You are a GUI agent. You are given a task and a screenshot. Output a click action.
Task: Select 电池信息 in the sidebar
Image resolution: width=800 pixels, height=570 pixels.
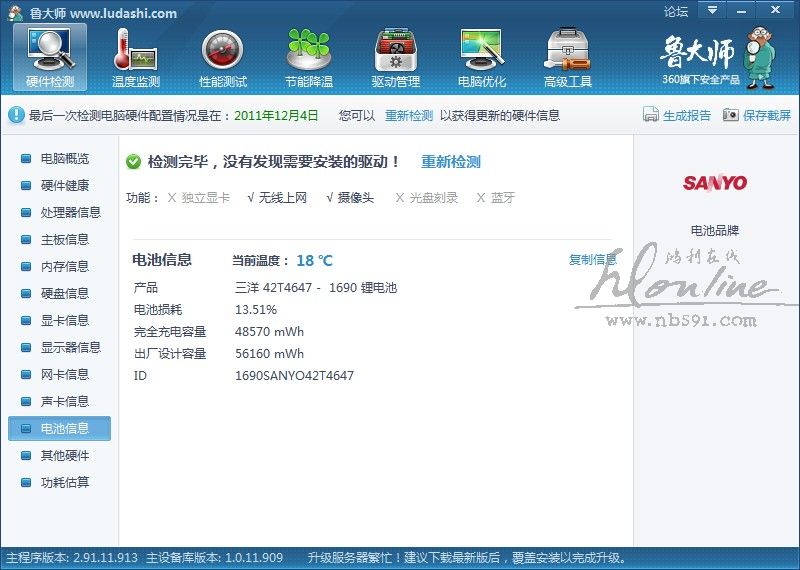point(59,429)
